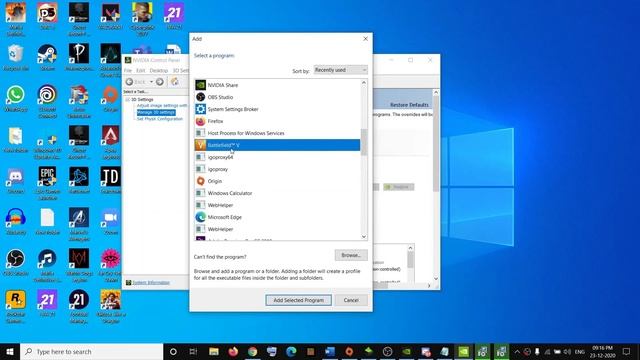Click program list scrollbar down arrow
The width and height of the screenshot is (640, 360).
[364, 236]
